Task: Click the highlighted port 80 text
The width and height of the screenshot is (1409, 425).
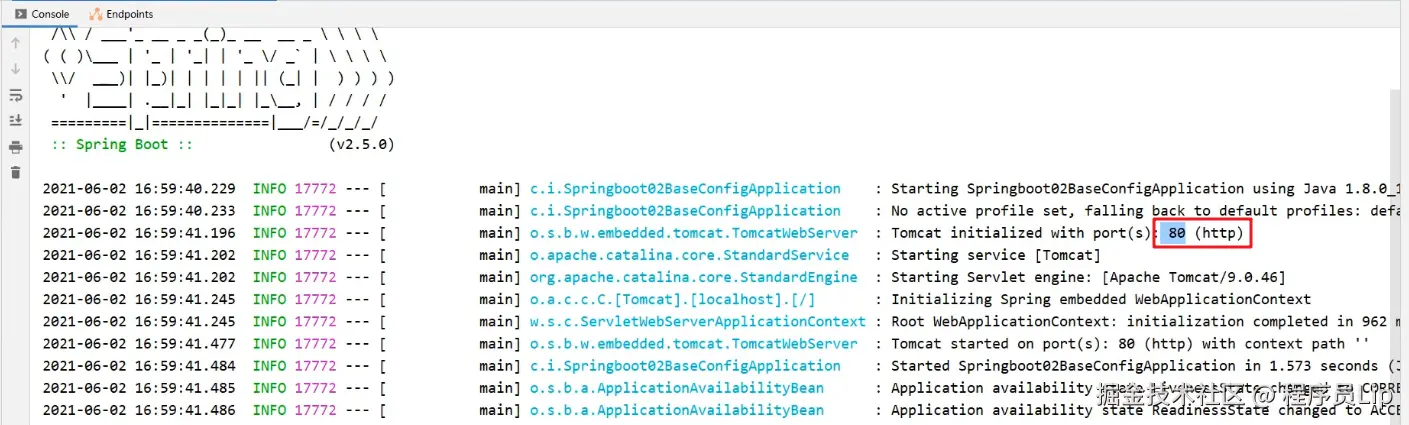Action: [1176, 233]
